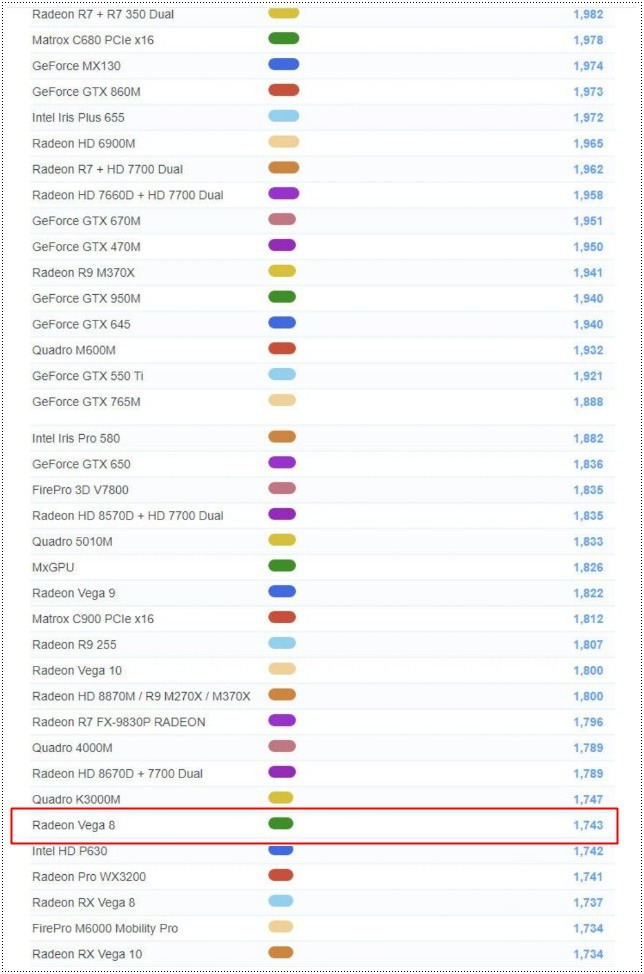Select the Quadro K3000M entry
This screenshot has height=974, width=644.
click(x=76, y=800)
